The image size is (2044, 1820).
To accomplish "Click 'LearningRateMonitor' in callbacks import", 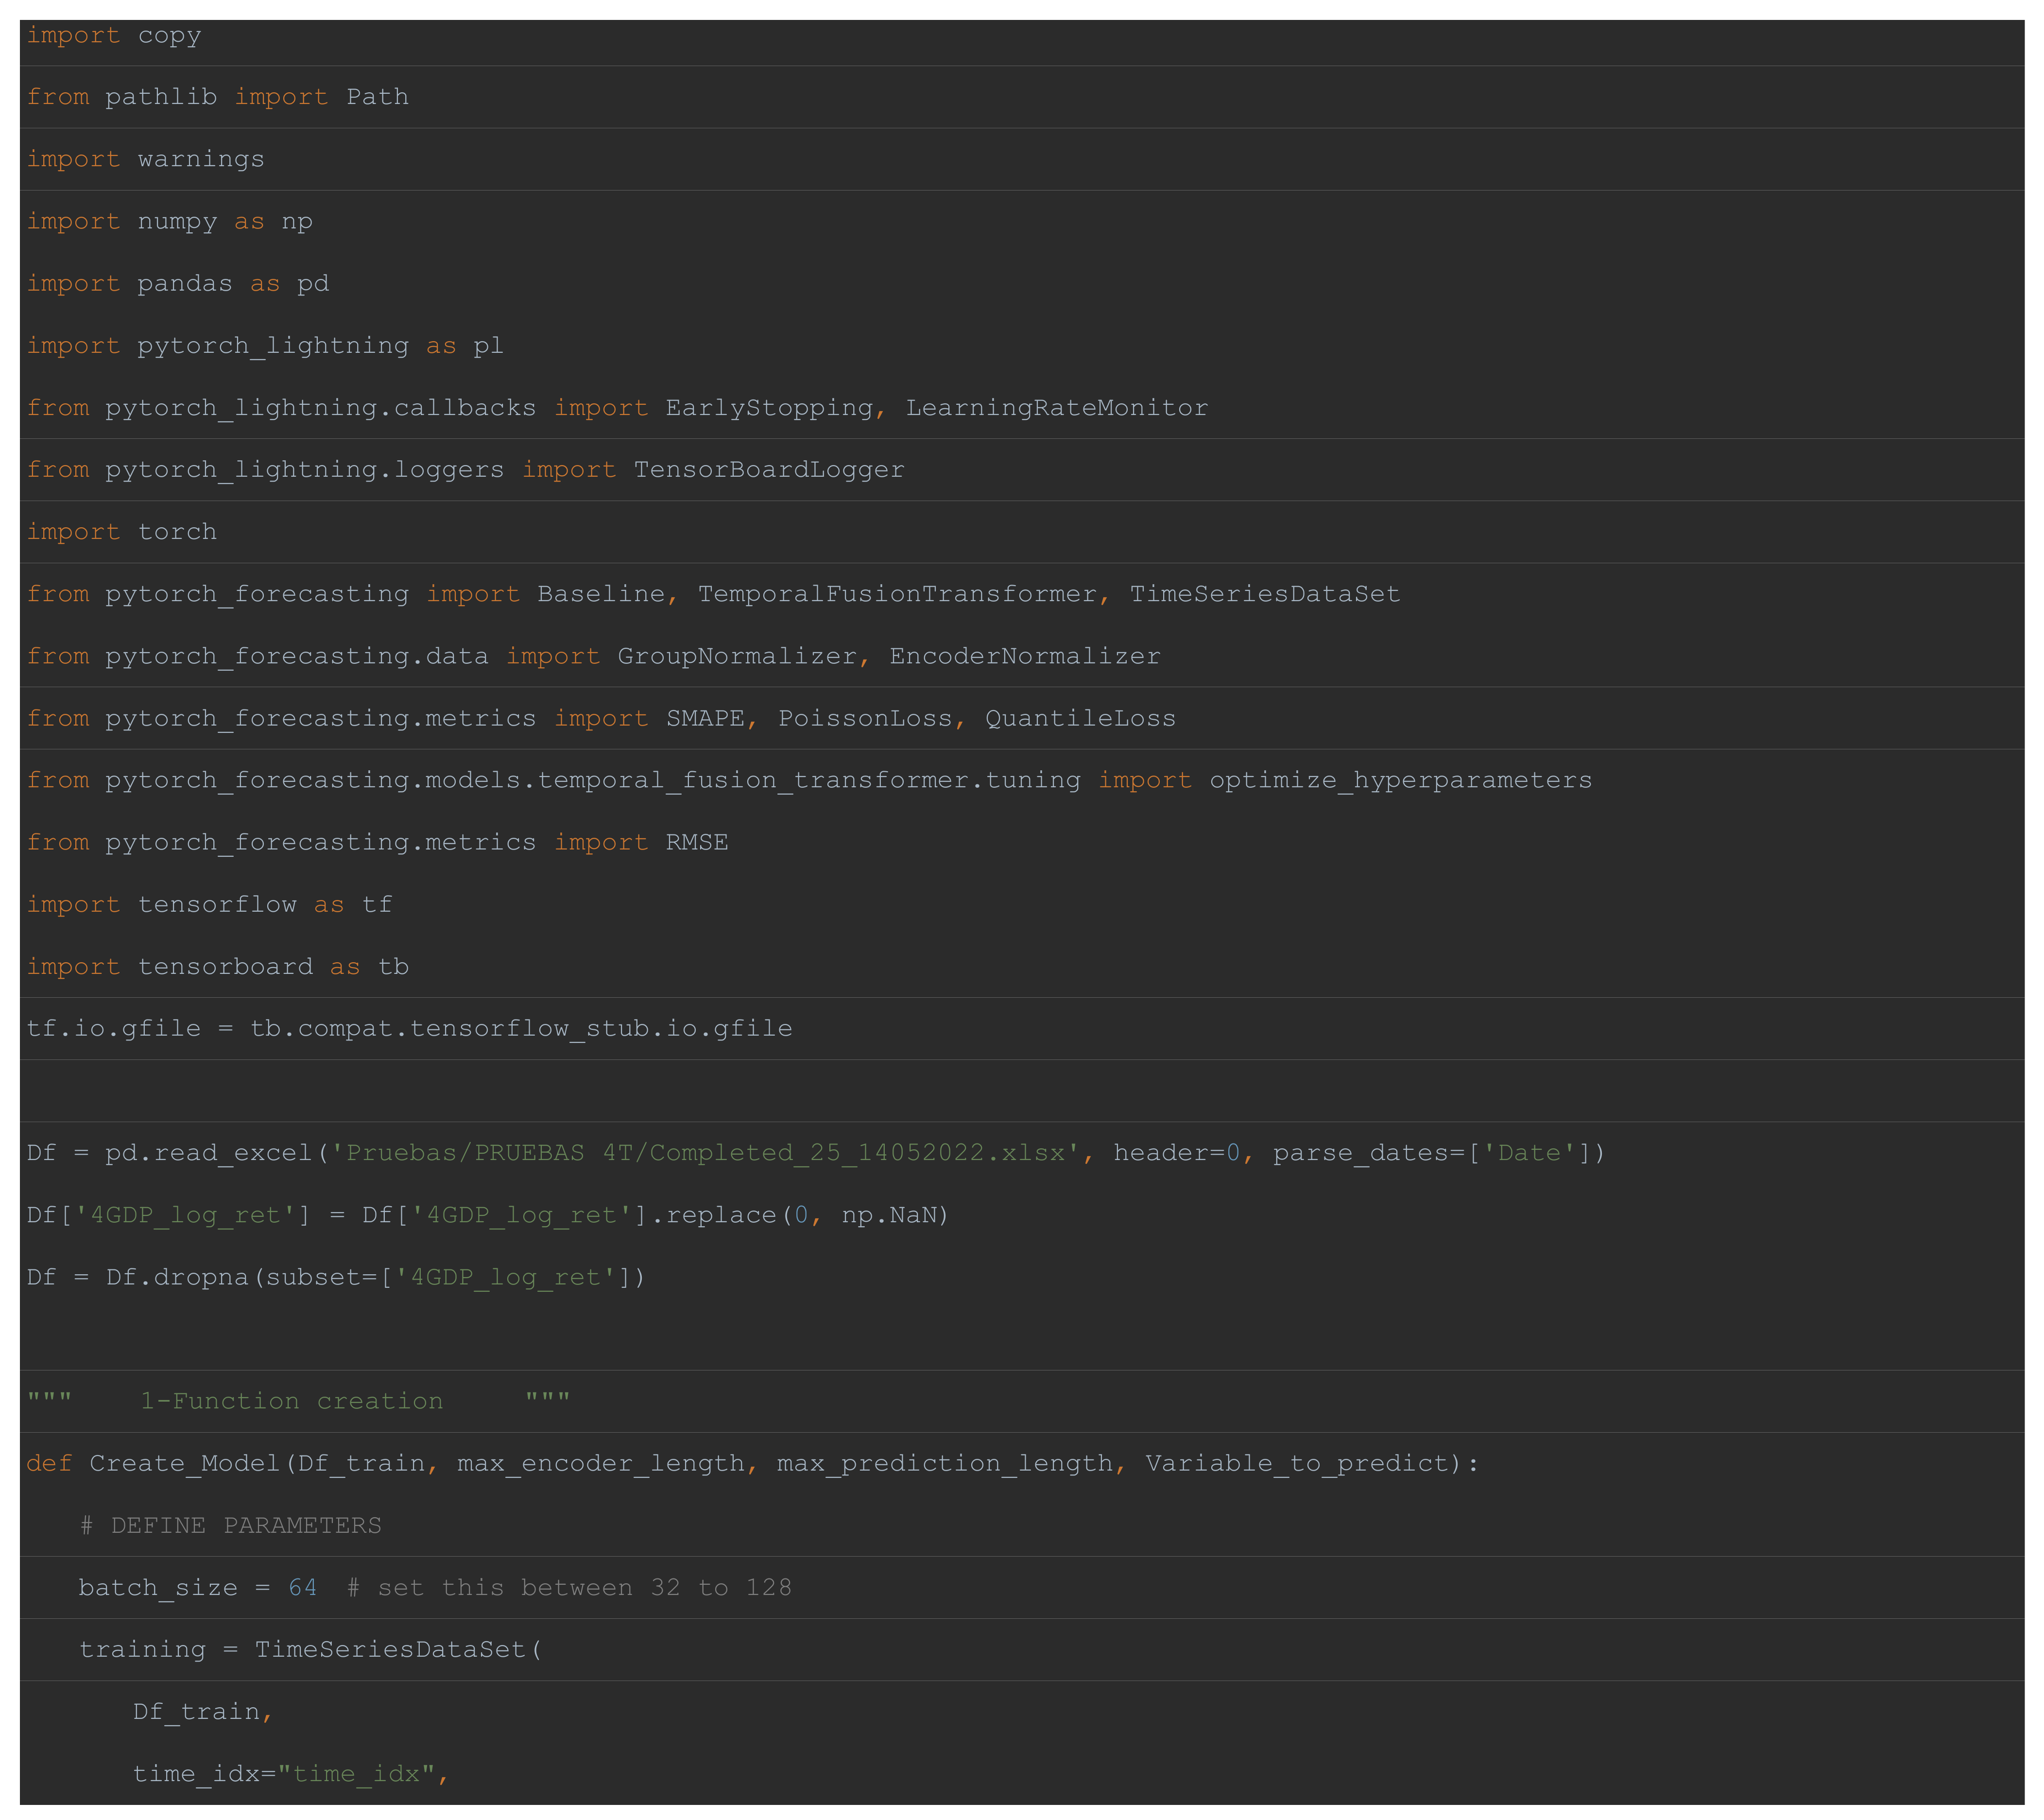I will [x=1057, y=408].
